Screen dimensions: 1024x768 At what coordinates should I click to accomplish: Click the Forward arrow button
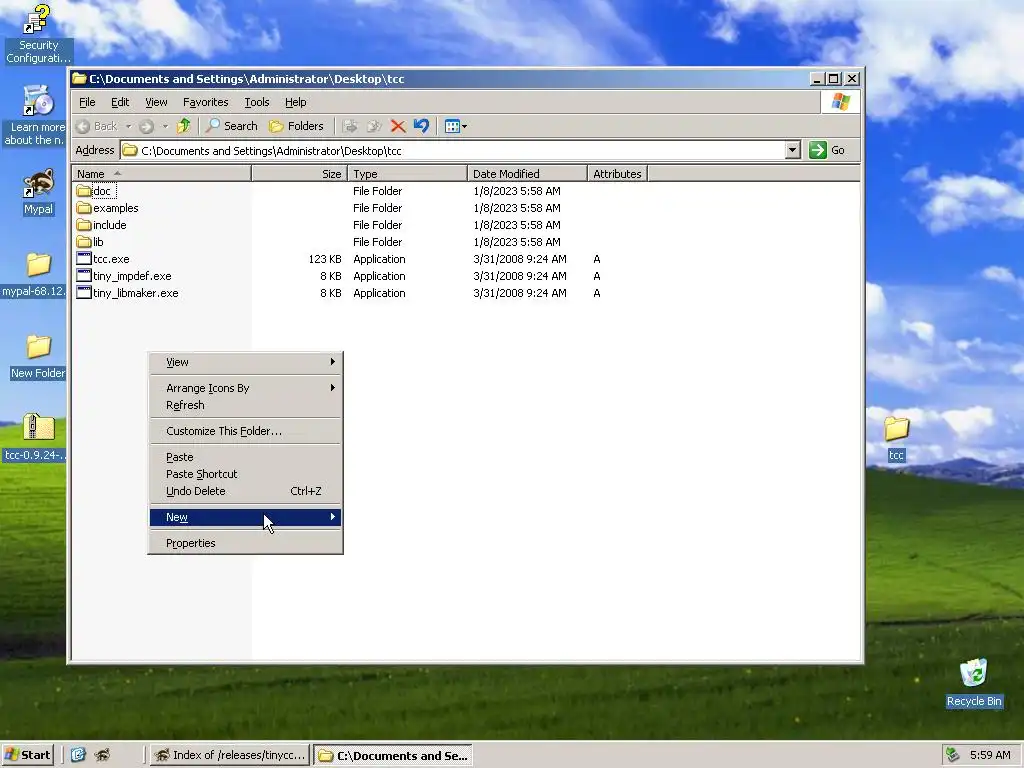coord(146,126)
